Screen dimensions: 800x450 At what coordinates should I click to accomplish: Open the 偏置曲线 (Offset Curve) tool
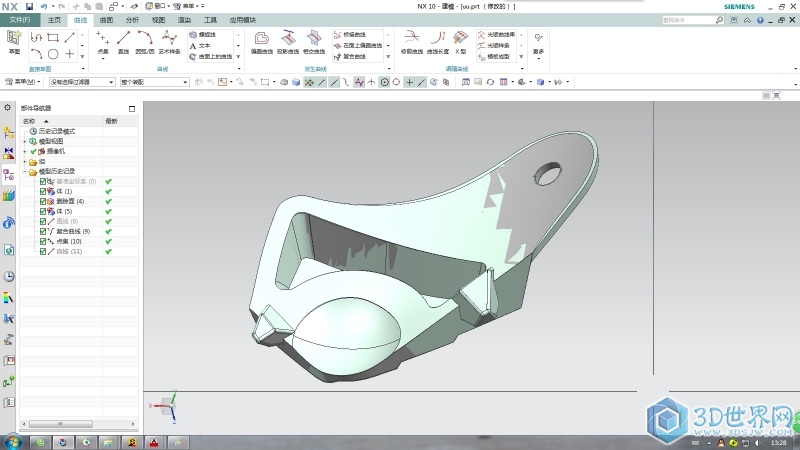click(262, 42)
